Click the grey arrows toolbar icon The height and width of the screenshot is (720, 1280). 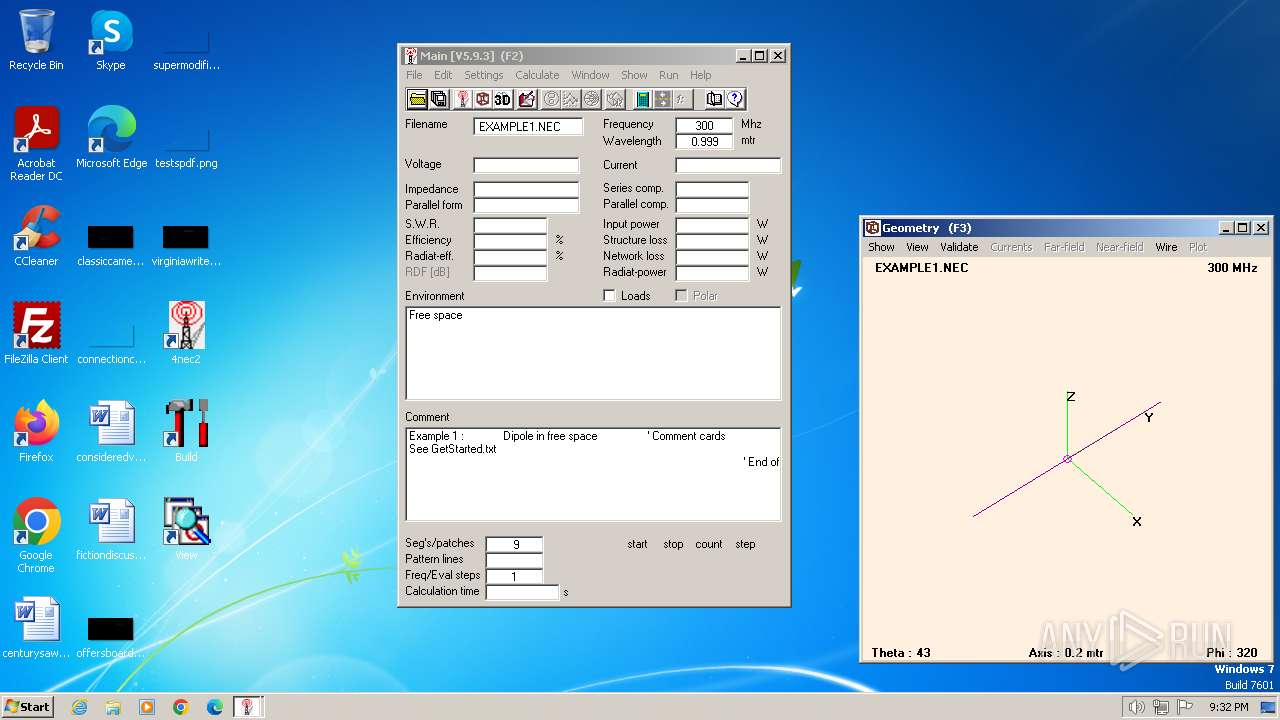pyautogui.click(x=662, y=99)
